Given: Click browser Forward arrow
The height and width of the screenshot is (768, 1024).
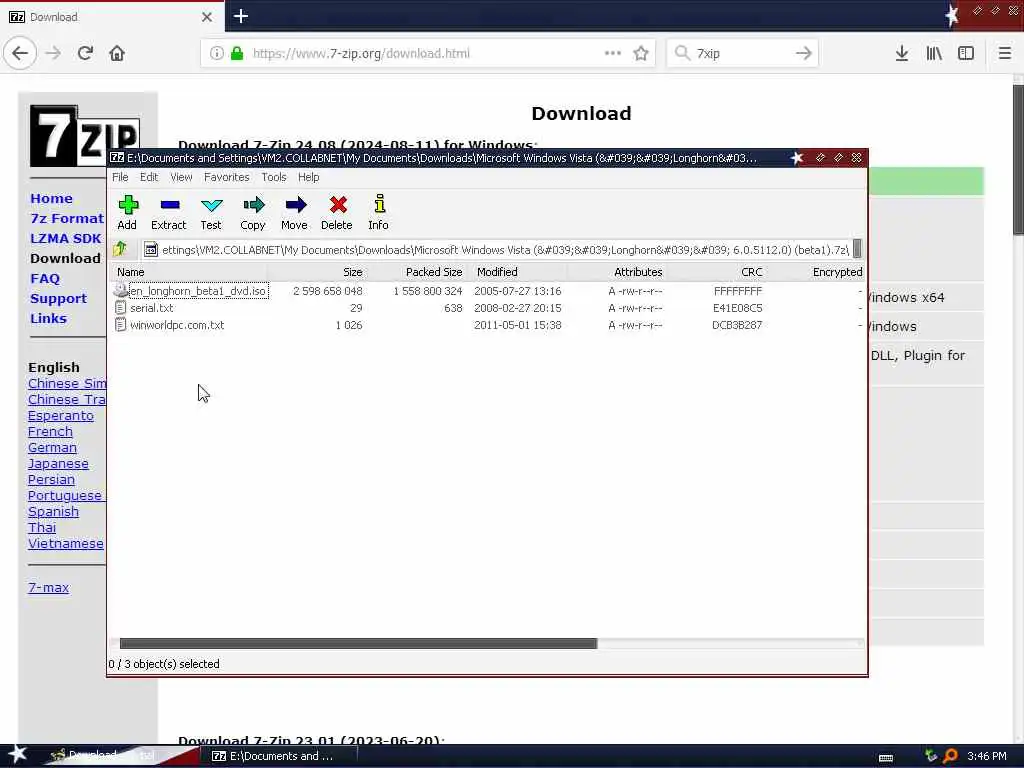Looking at the screenshot, I should pos(54,53).
